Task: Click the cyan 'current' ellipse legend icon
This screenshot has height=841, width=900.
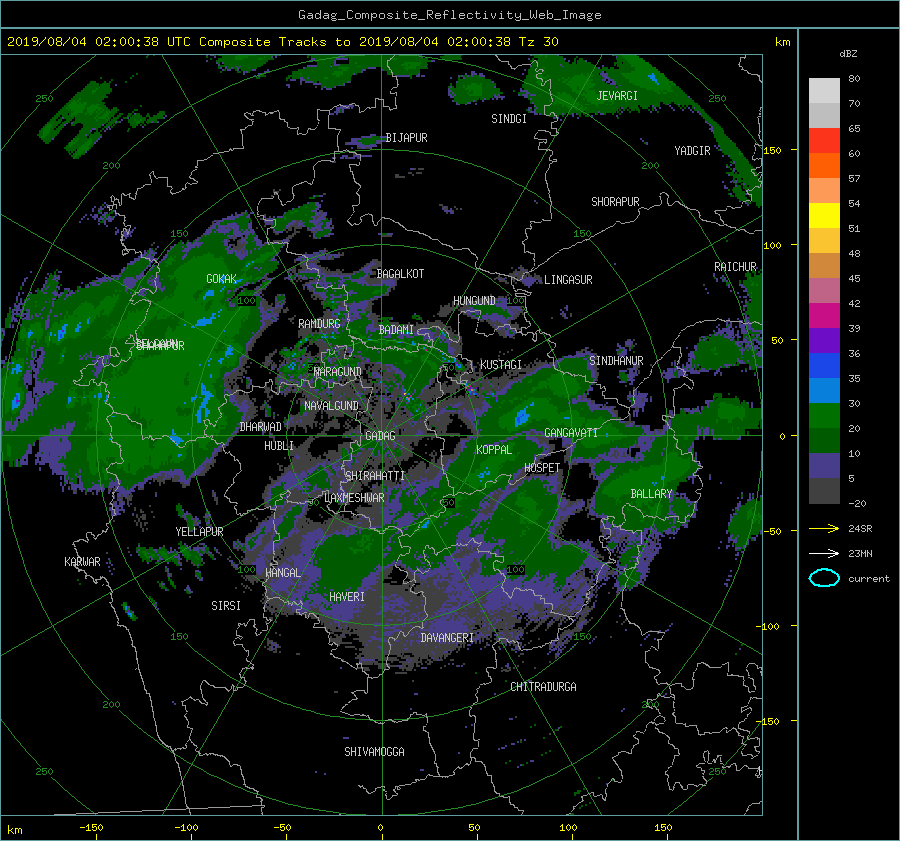Action: coord(824,578)
